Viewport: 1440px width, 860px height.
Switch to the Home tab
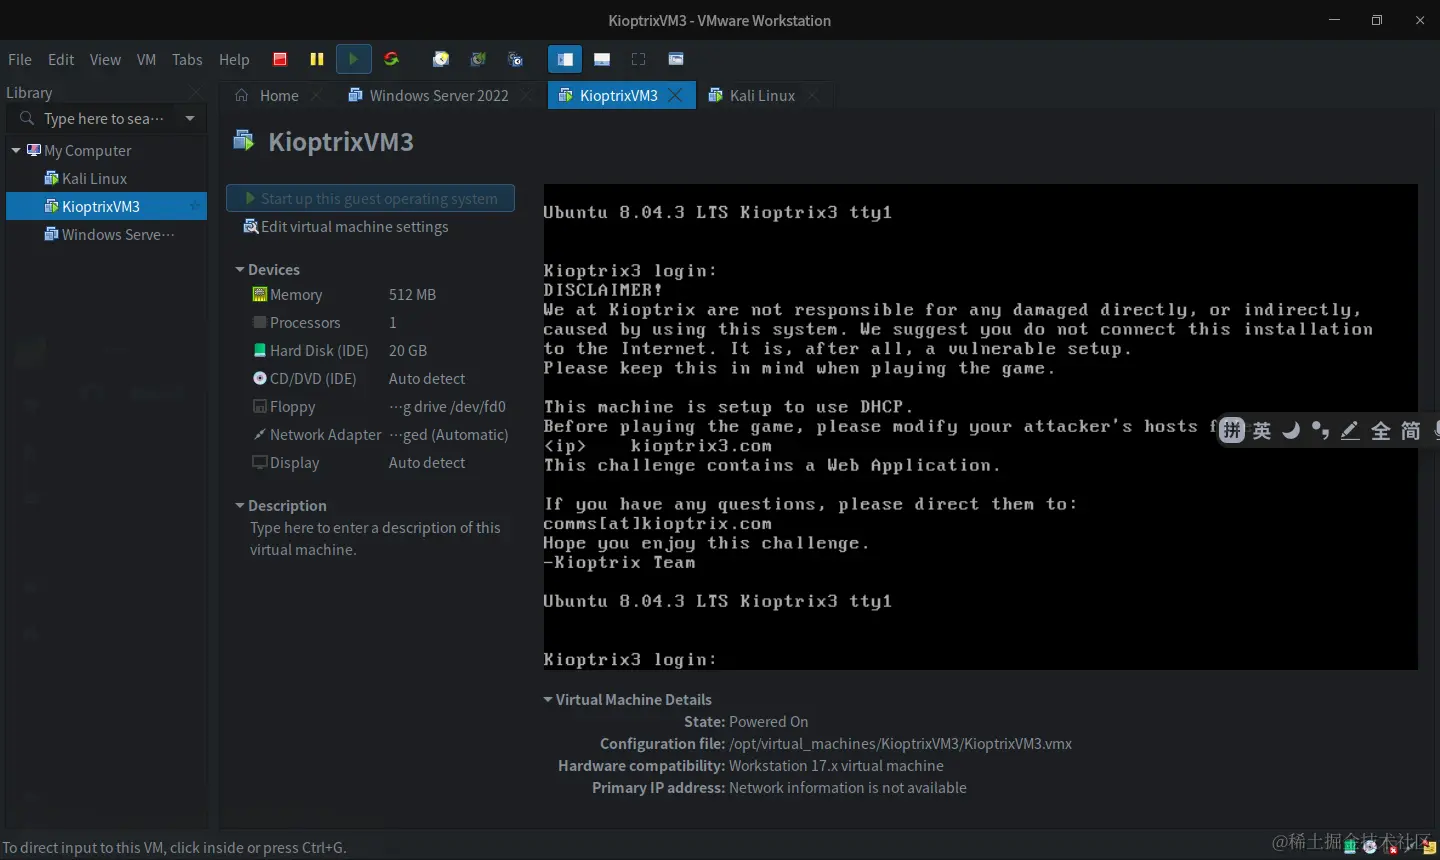(x=278, y=95)
